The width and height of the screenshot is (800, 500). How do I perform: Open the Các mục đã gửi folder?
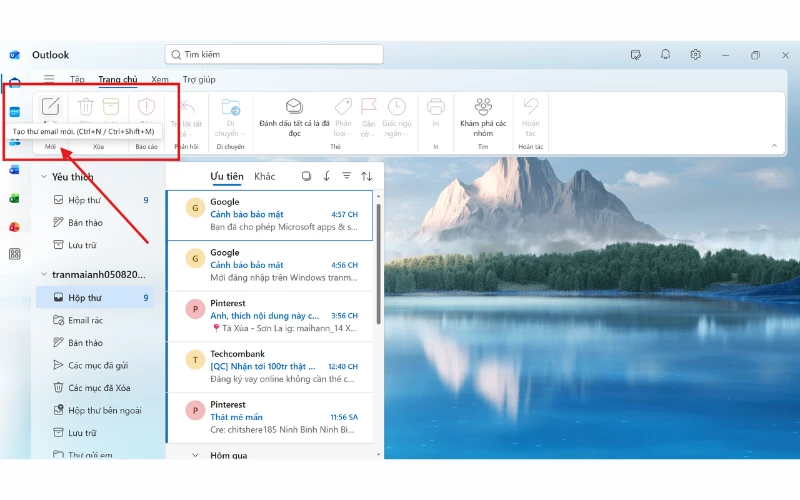click(95, 365)
